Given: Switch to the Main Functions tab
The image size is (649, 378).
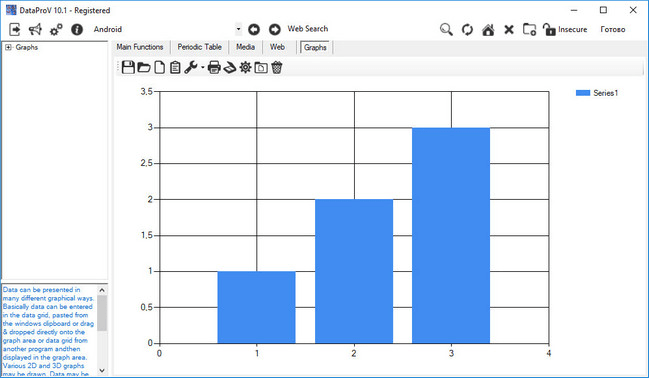Looking at the screenshot, I should coord(140,47).
